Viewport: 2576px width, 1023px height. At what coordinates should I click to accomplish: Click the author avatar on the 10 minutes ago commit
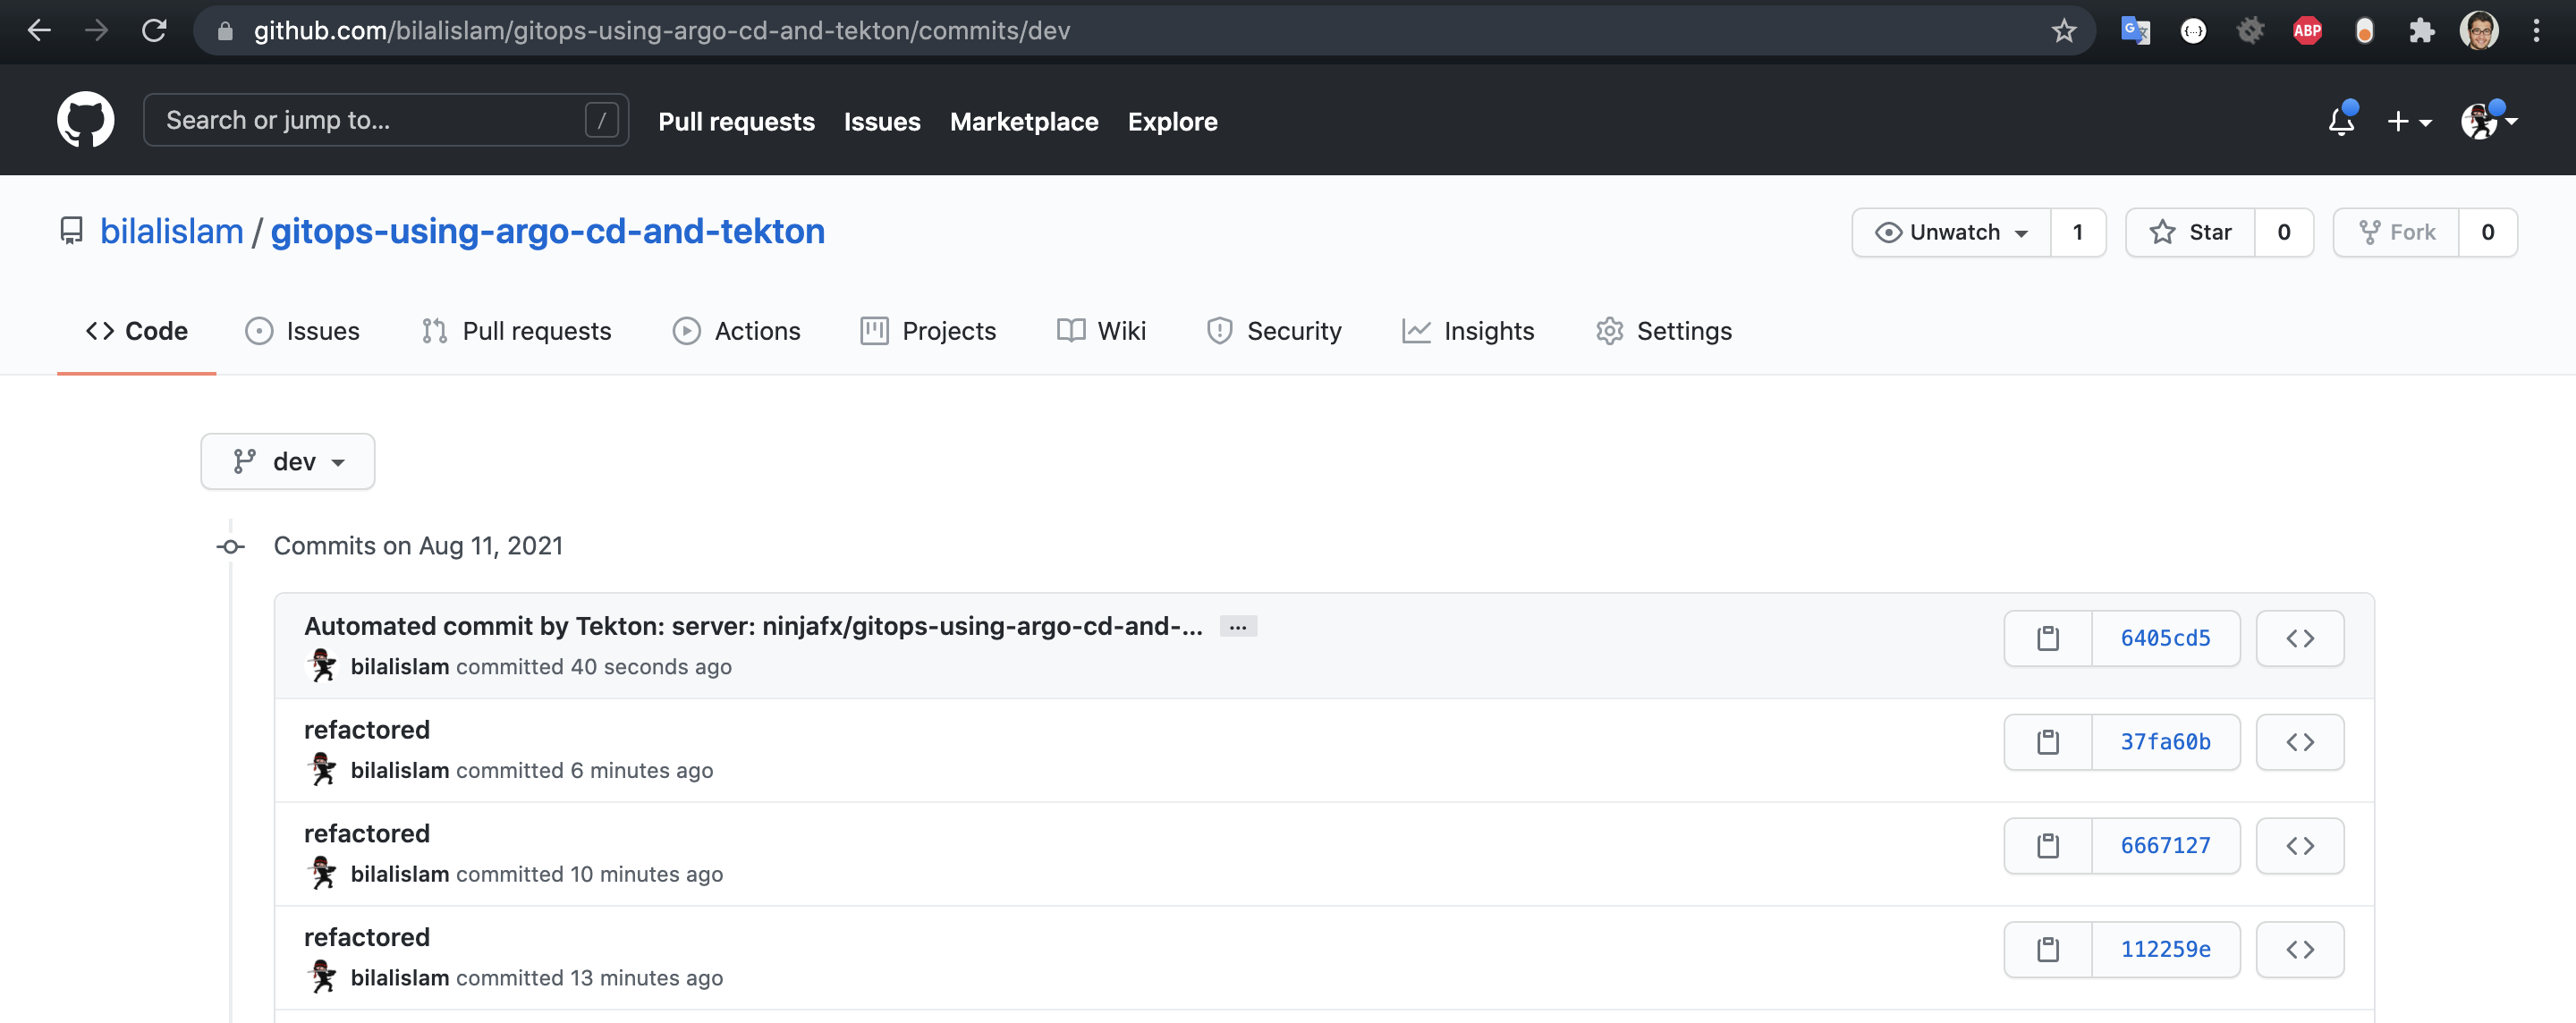[322, 873]
